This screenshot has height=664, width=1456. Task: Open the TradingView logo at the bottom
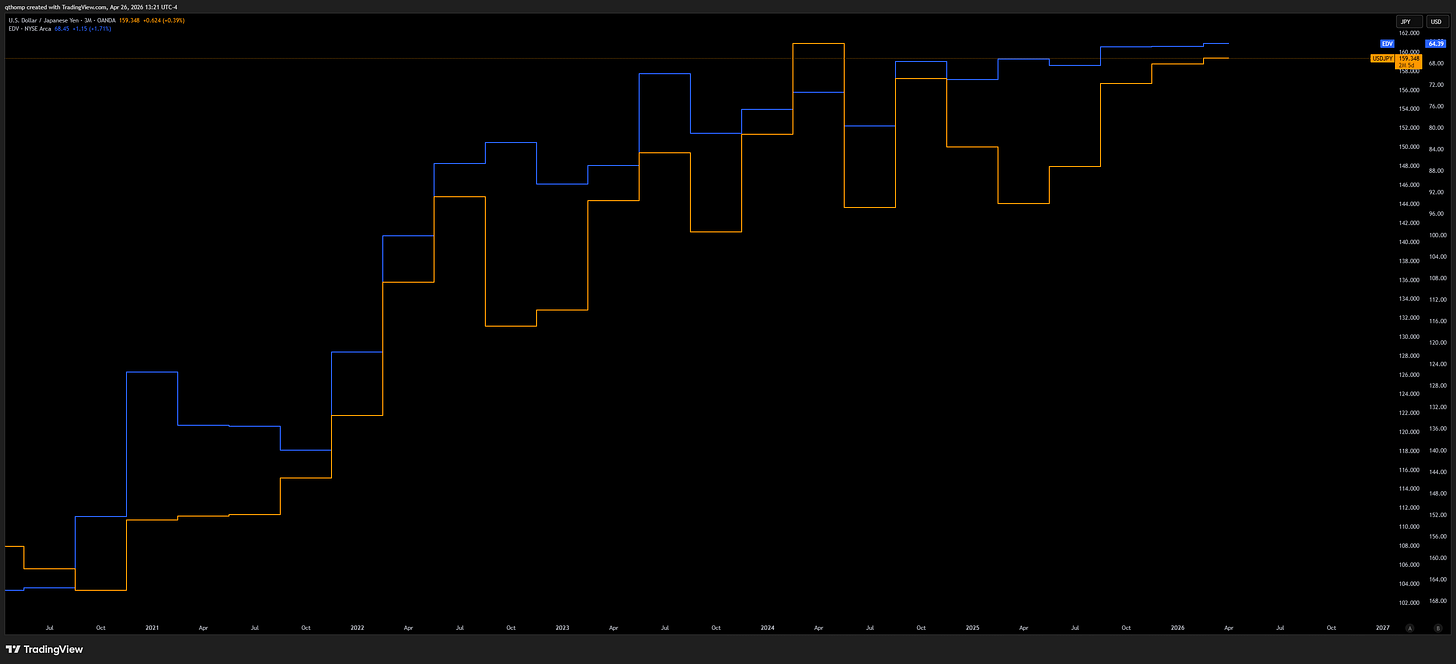click(x=46, y=649)
